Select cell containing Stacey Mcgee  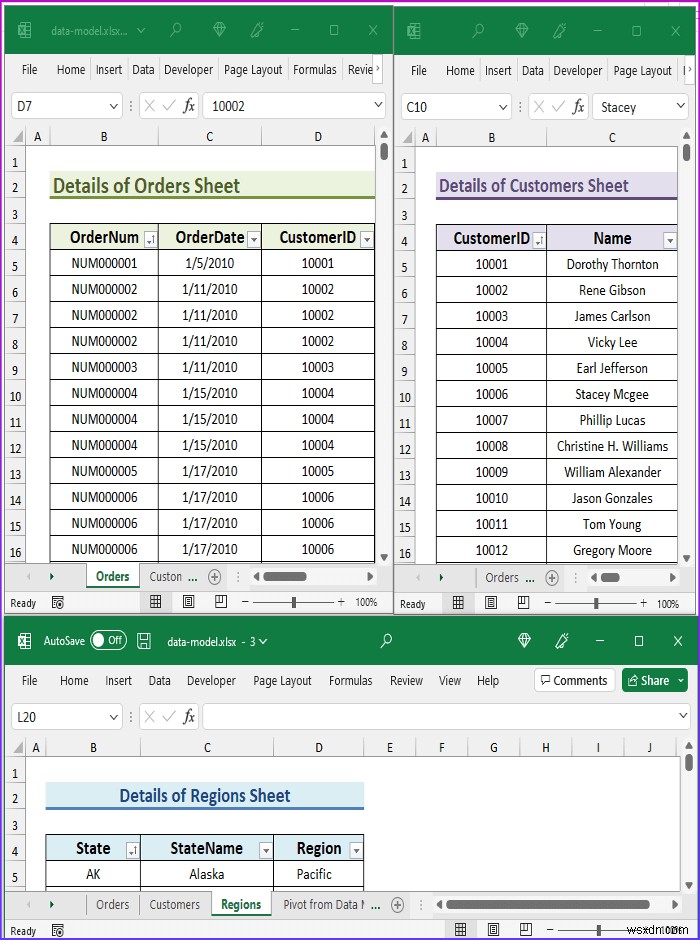[x=612, y=394]
